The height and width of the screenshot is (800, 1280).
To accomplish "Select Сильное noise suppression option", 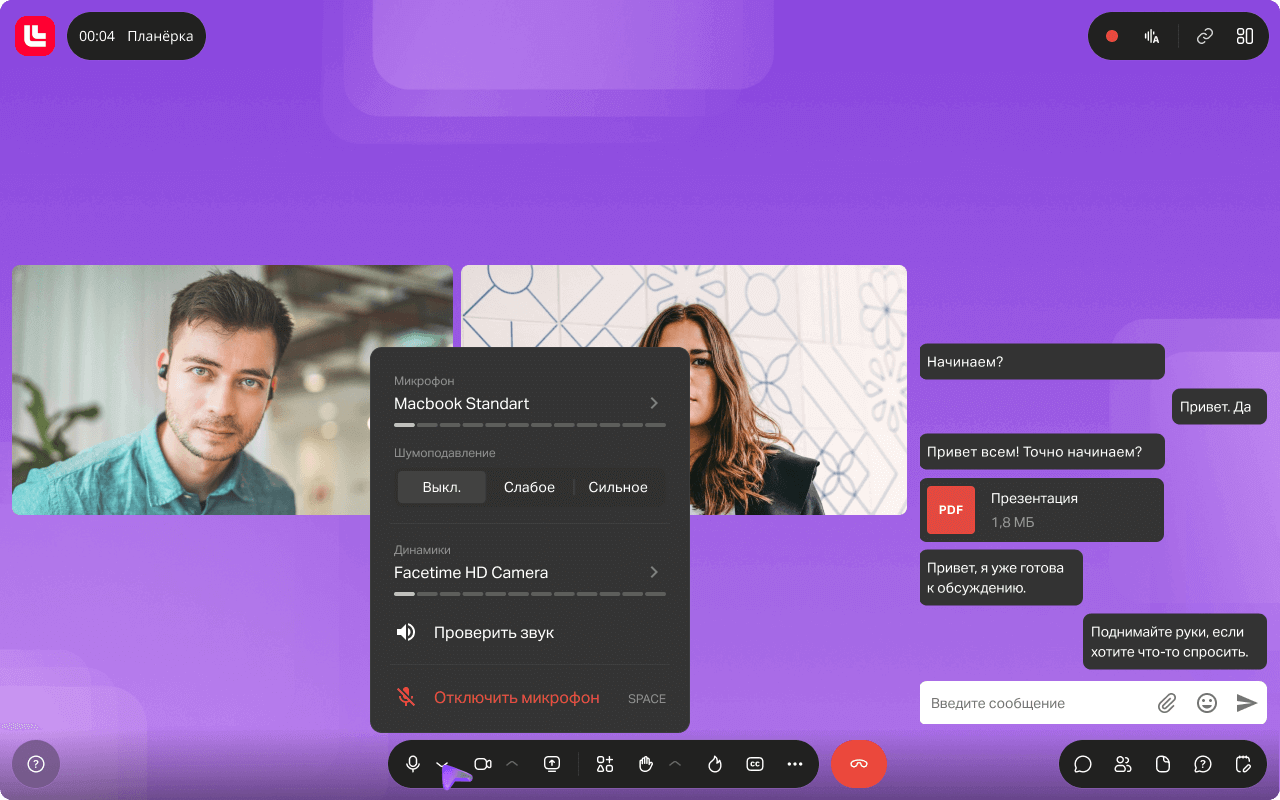I will (618, 487).
